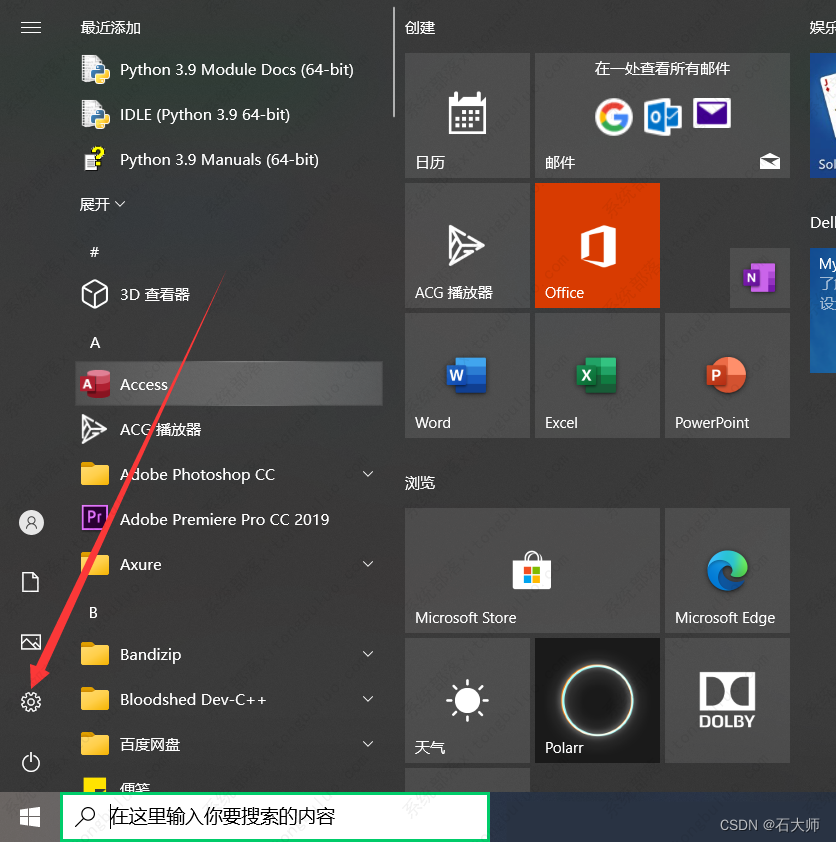Open the Documents icon in sidebar
Image resolution: width=836 pixels, height=842 pixels.
pos(31,582)
